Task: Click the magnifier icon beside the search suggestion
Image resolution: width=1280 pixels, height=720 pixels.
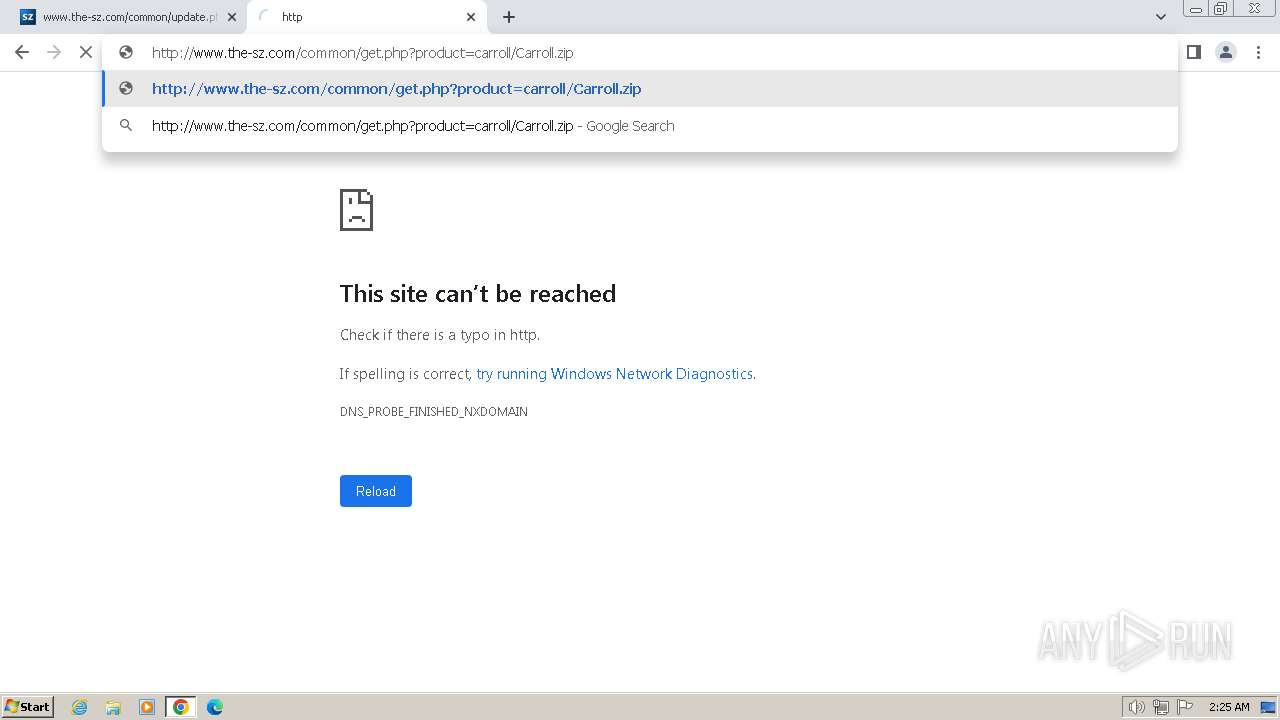Action: point(126,126)
